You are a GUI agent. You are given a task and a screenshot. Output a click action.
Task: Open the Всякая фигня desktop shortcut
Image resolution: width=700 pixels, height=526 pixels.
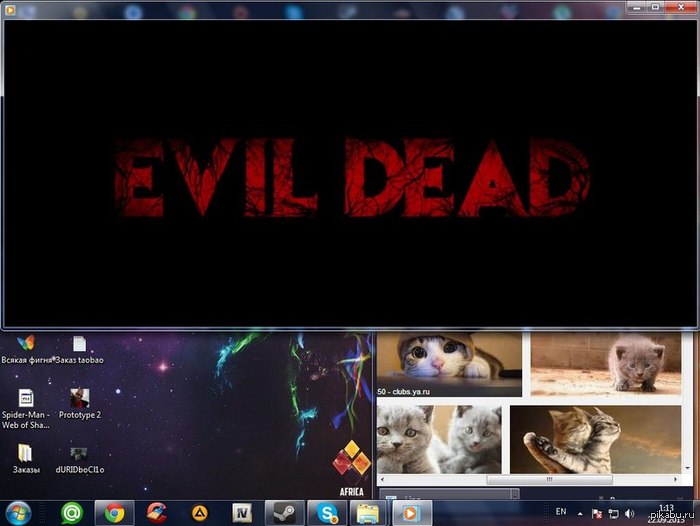(x=26, y=344)
